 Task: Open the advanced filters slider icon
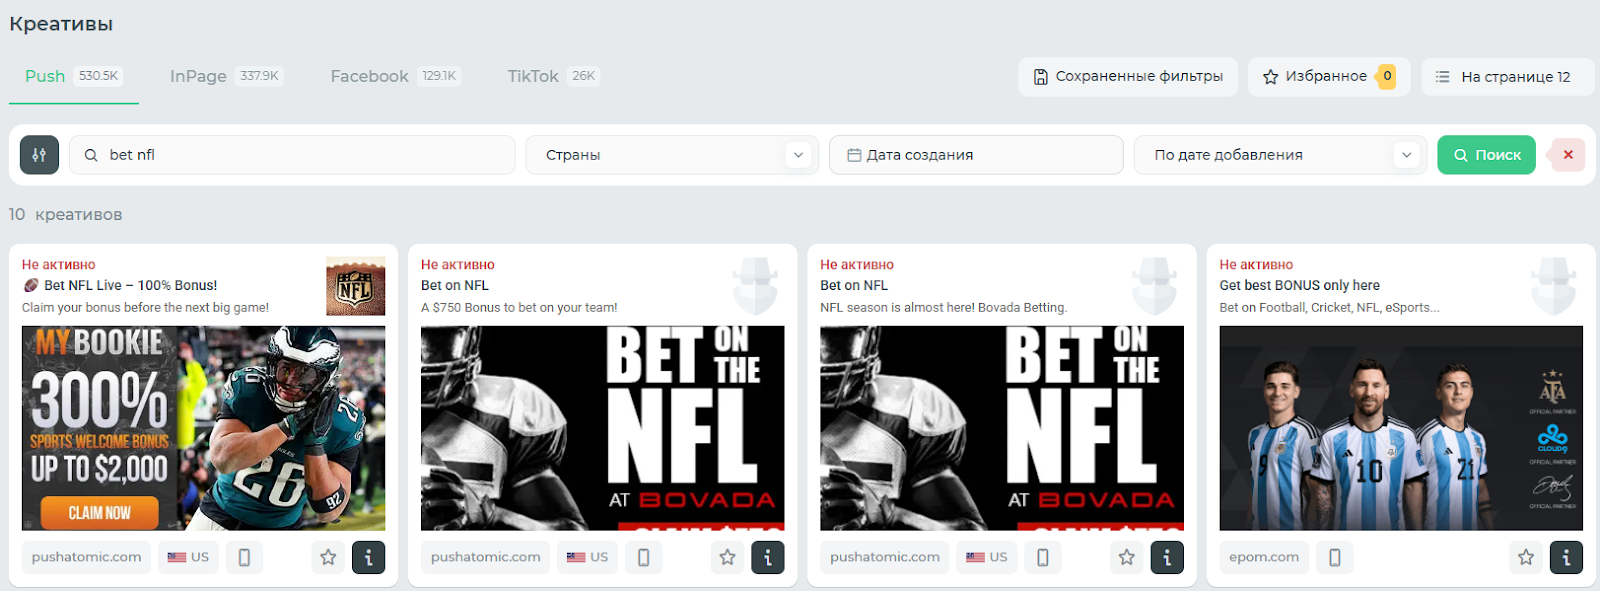click(39, 155)
